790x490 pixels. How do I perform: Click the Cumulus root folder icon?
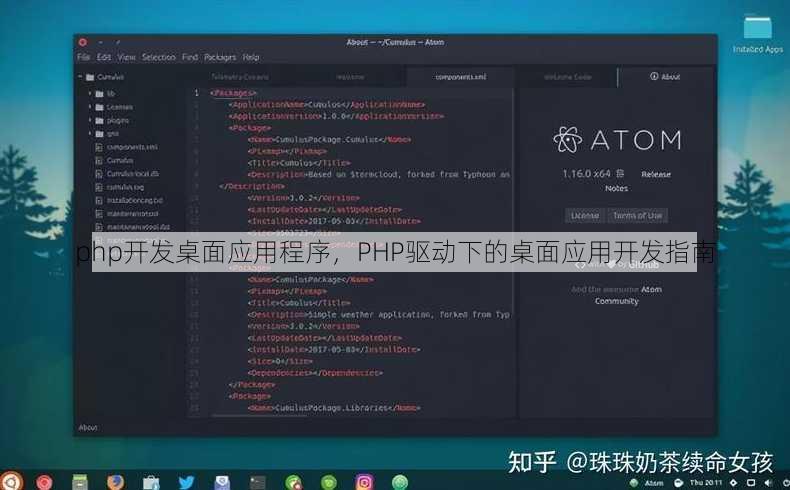coord(90,77)
